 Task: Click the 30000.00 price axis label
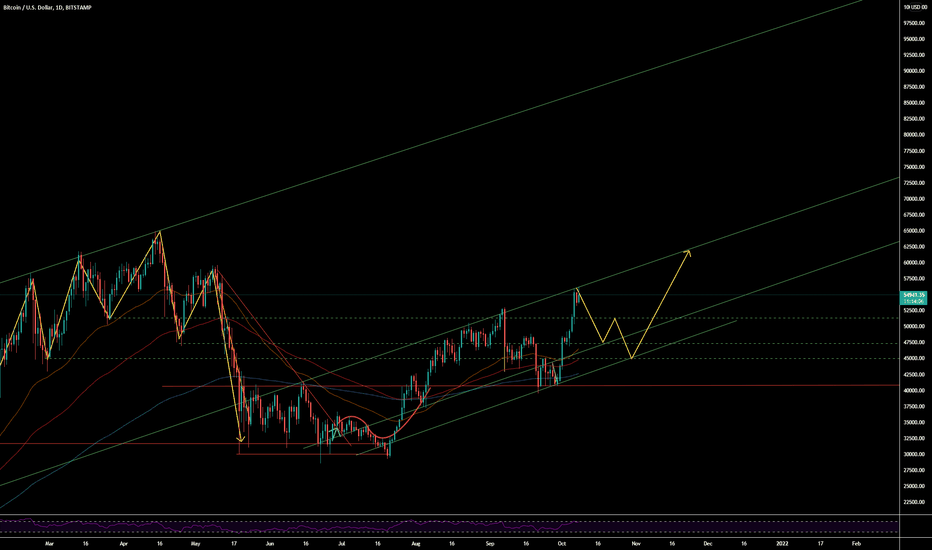coord(914,454)
